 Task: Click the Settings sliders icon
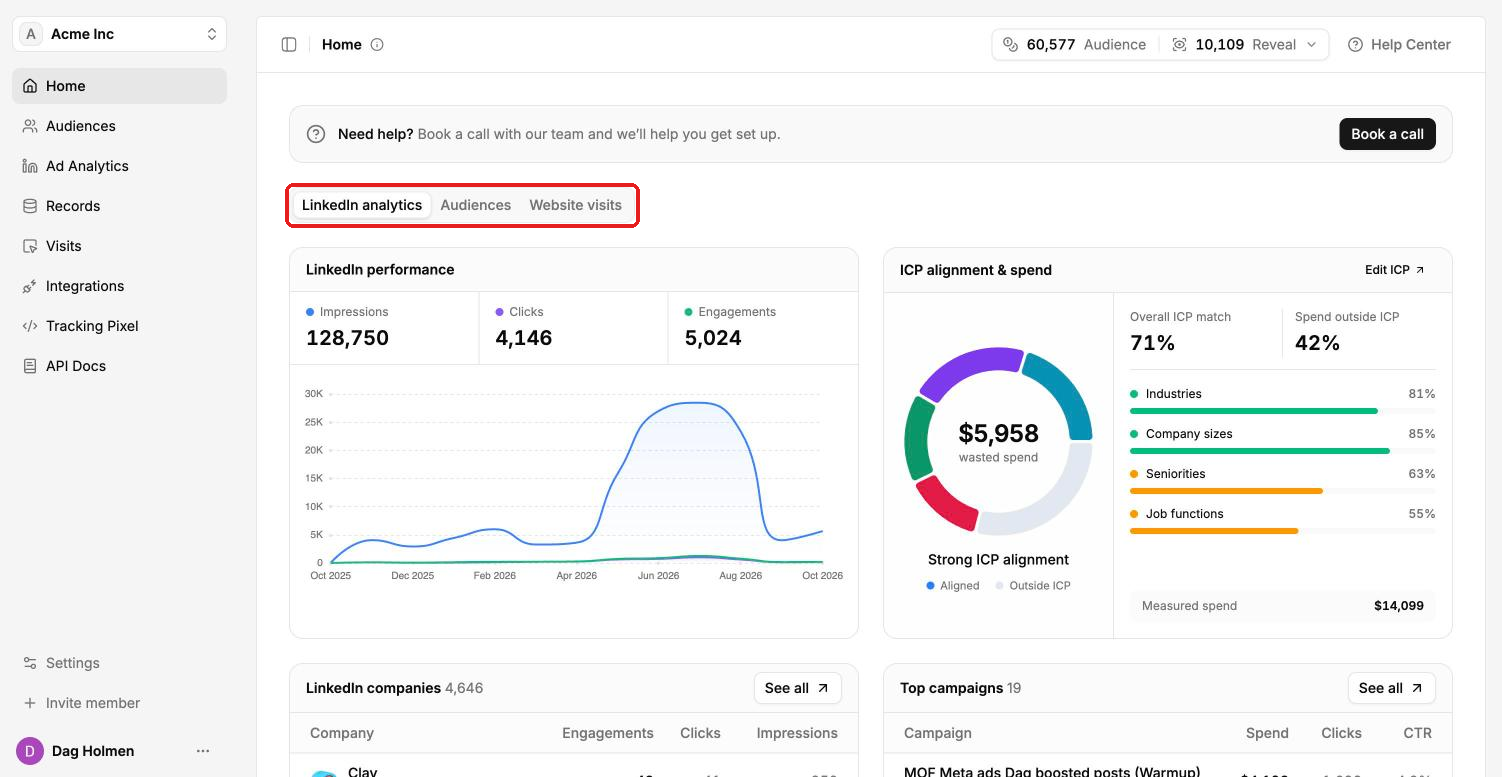30,663
